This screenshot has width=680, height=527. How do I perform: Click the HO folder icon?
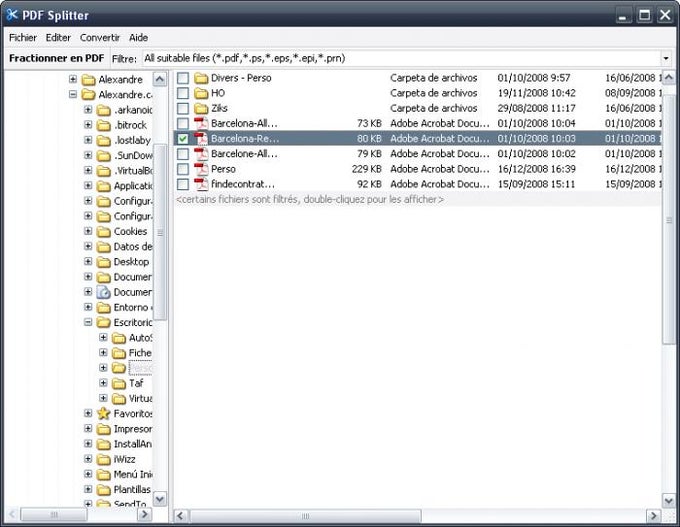(x=201, y=93)
